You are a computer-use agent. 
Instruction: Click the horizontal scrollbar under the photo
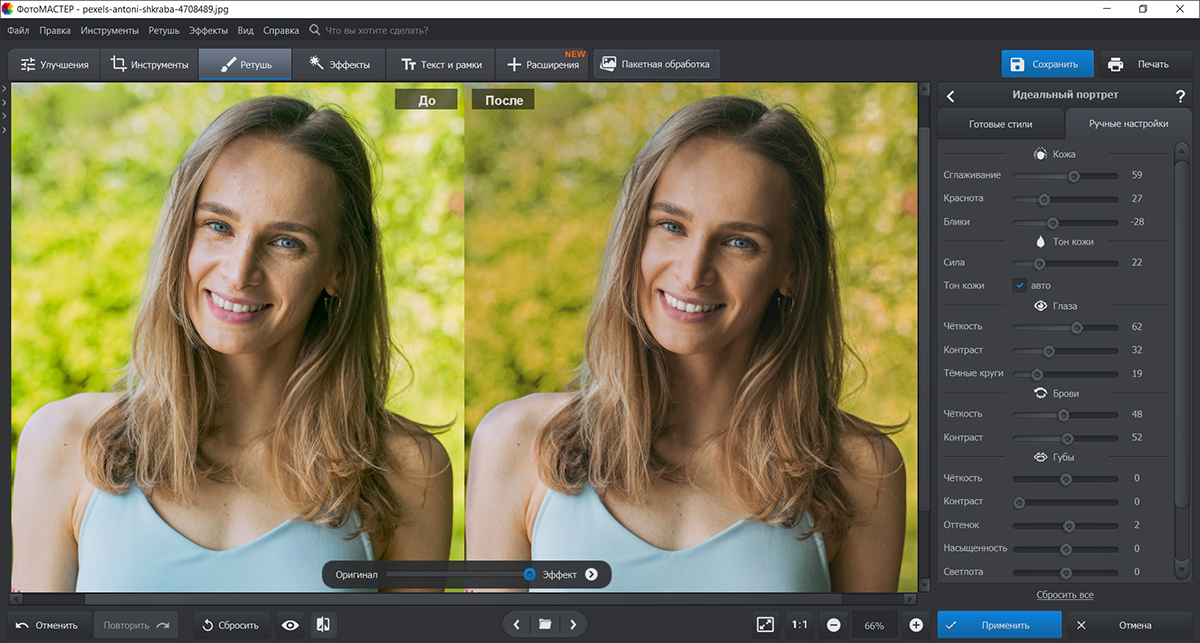pos(464,598)
